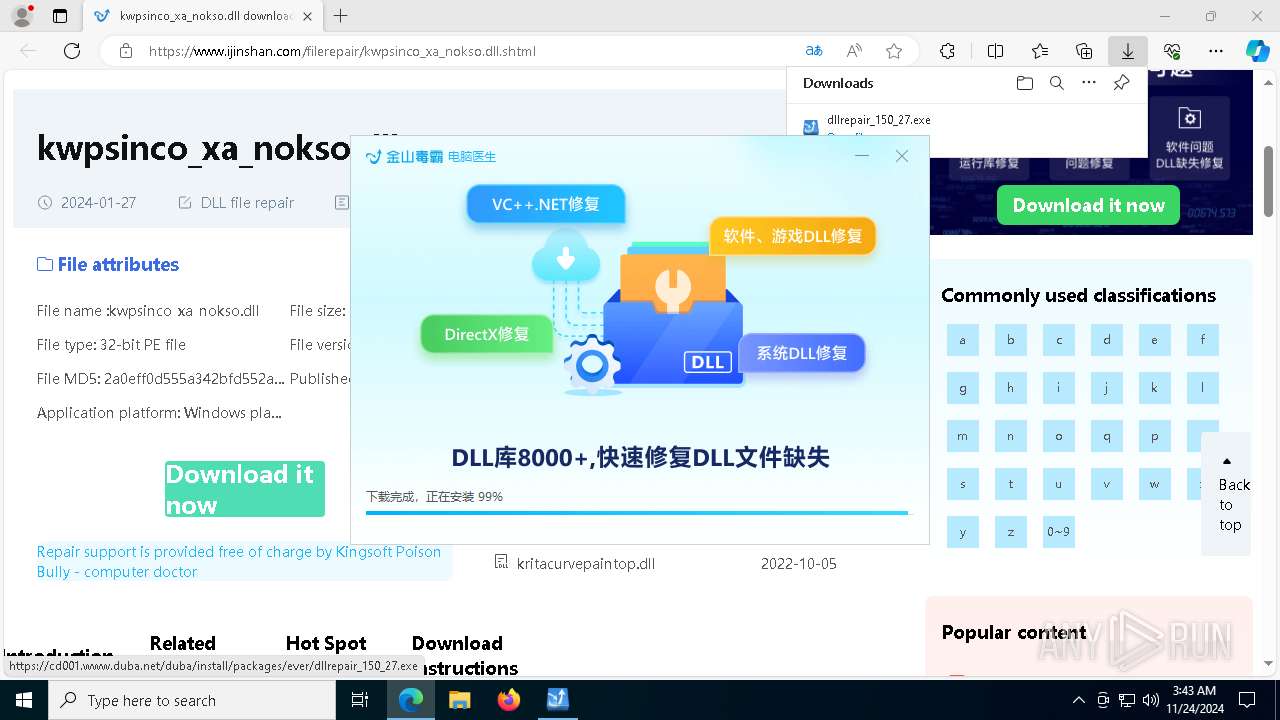1280x720 pixels.
Task: Select classification letter w
Action: pos(1155,484)
